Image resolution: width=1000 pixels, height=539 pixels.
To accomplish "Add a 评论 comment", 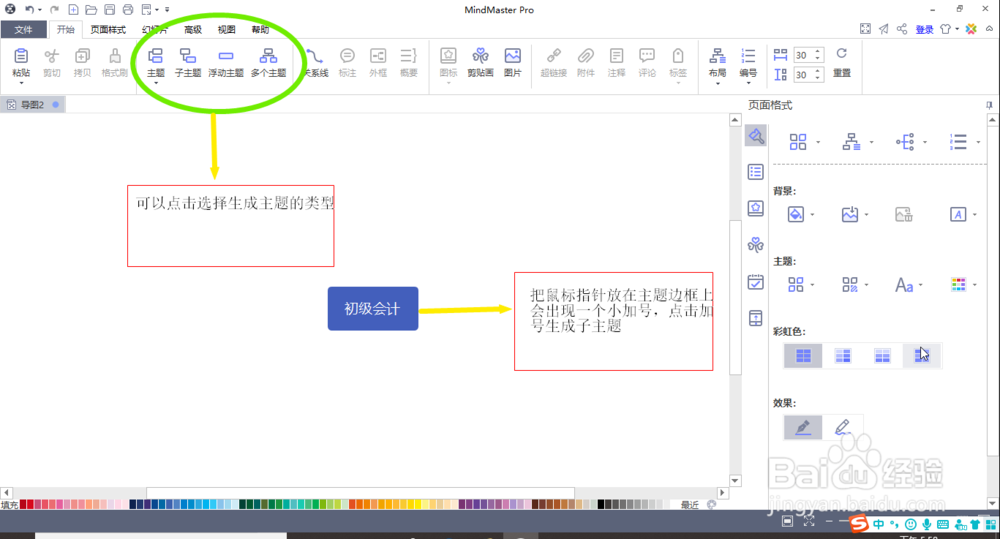I will click(x=647, y=63).
